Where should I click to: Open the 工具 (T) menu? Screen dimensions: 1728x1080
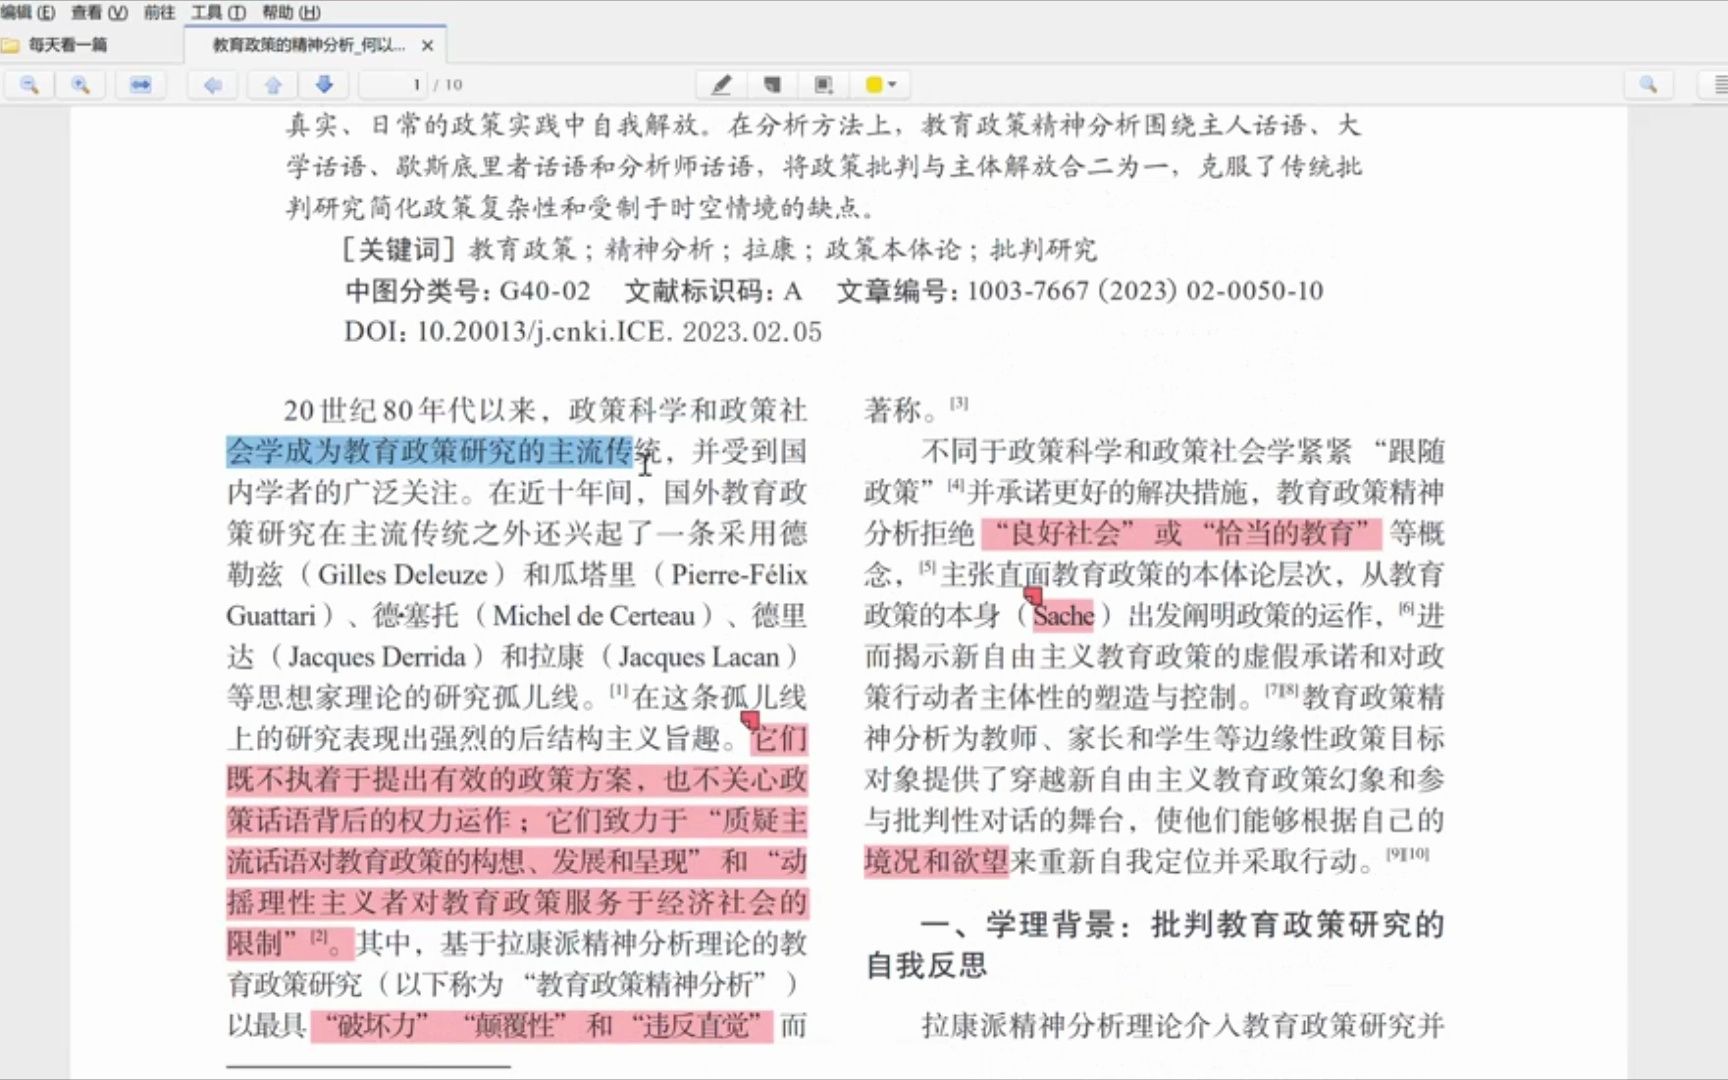[218, 12]
